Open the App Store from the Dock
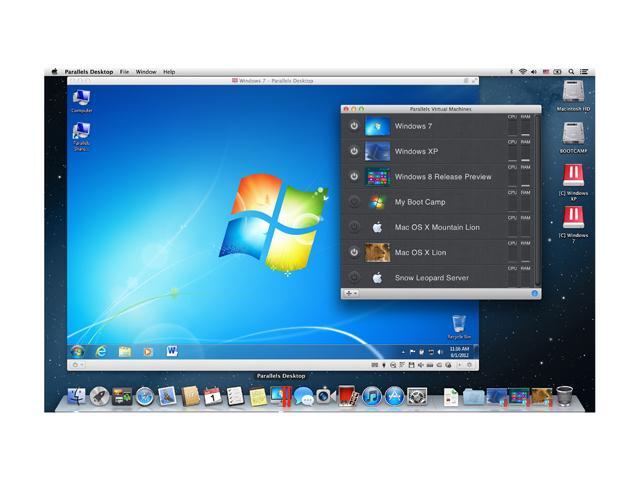Viewport: 640px width, 480px height. point(394,396)
